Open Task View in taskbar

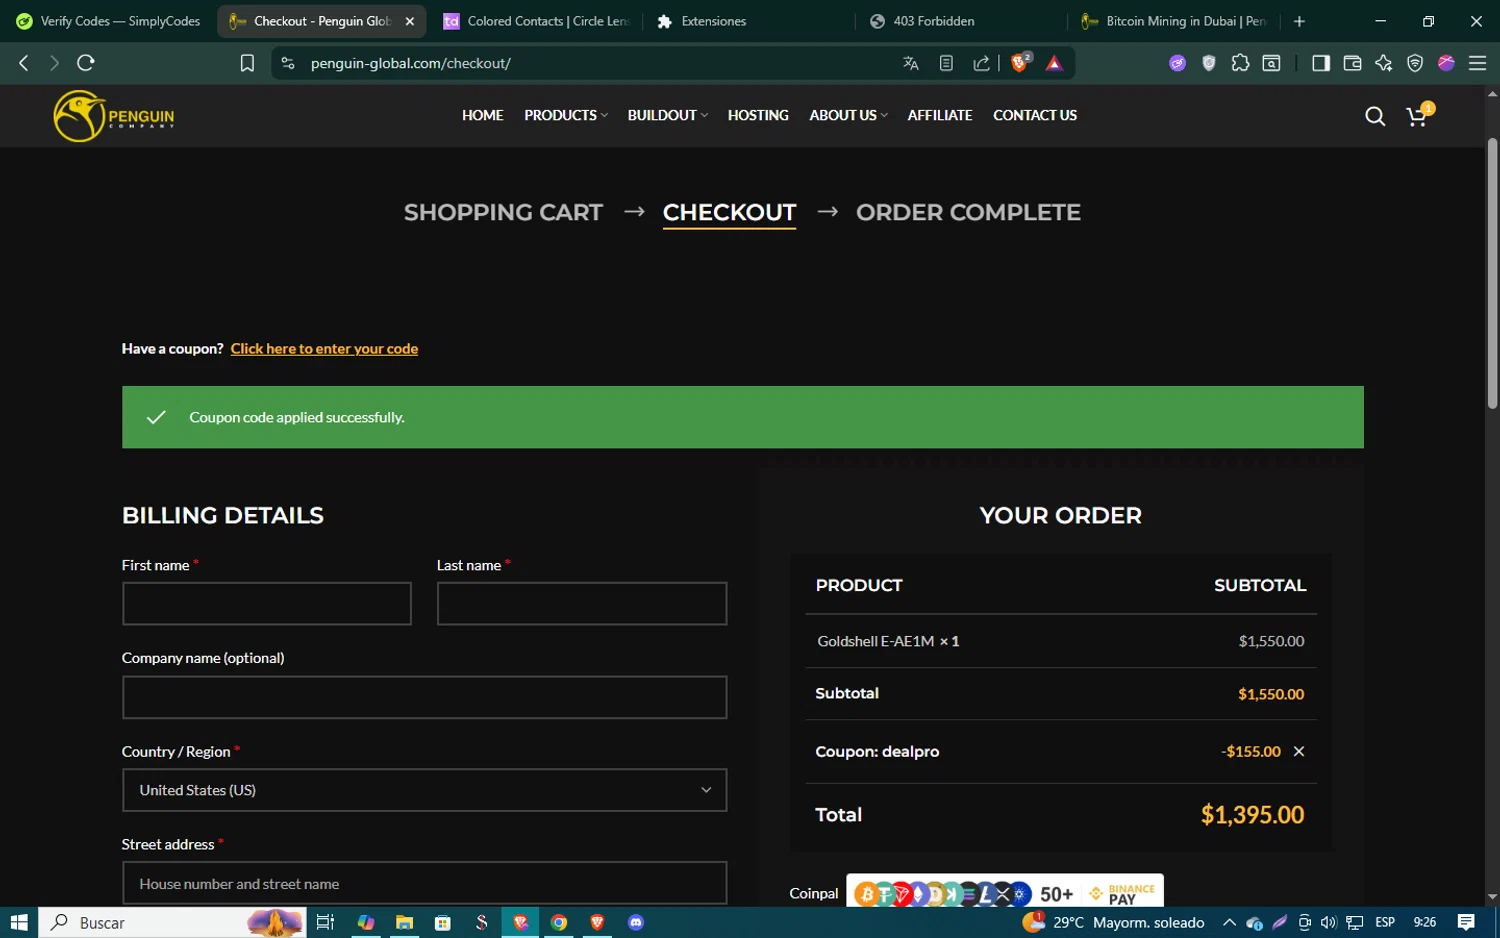tap(325, 922)
